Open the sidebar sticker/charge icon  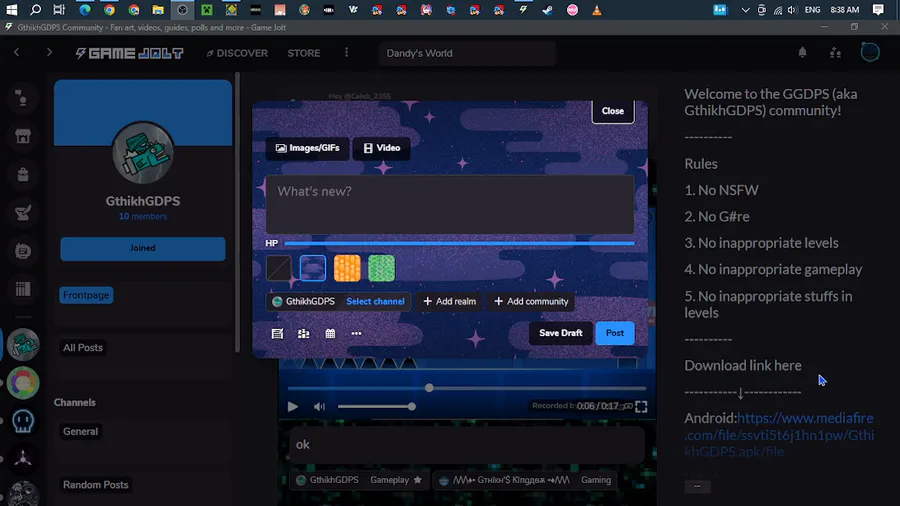[22, 251]
